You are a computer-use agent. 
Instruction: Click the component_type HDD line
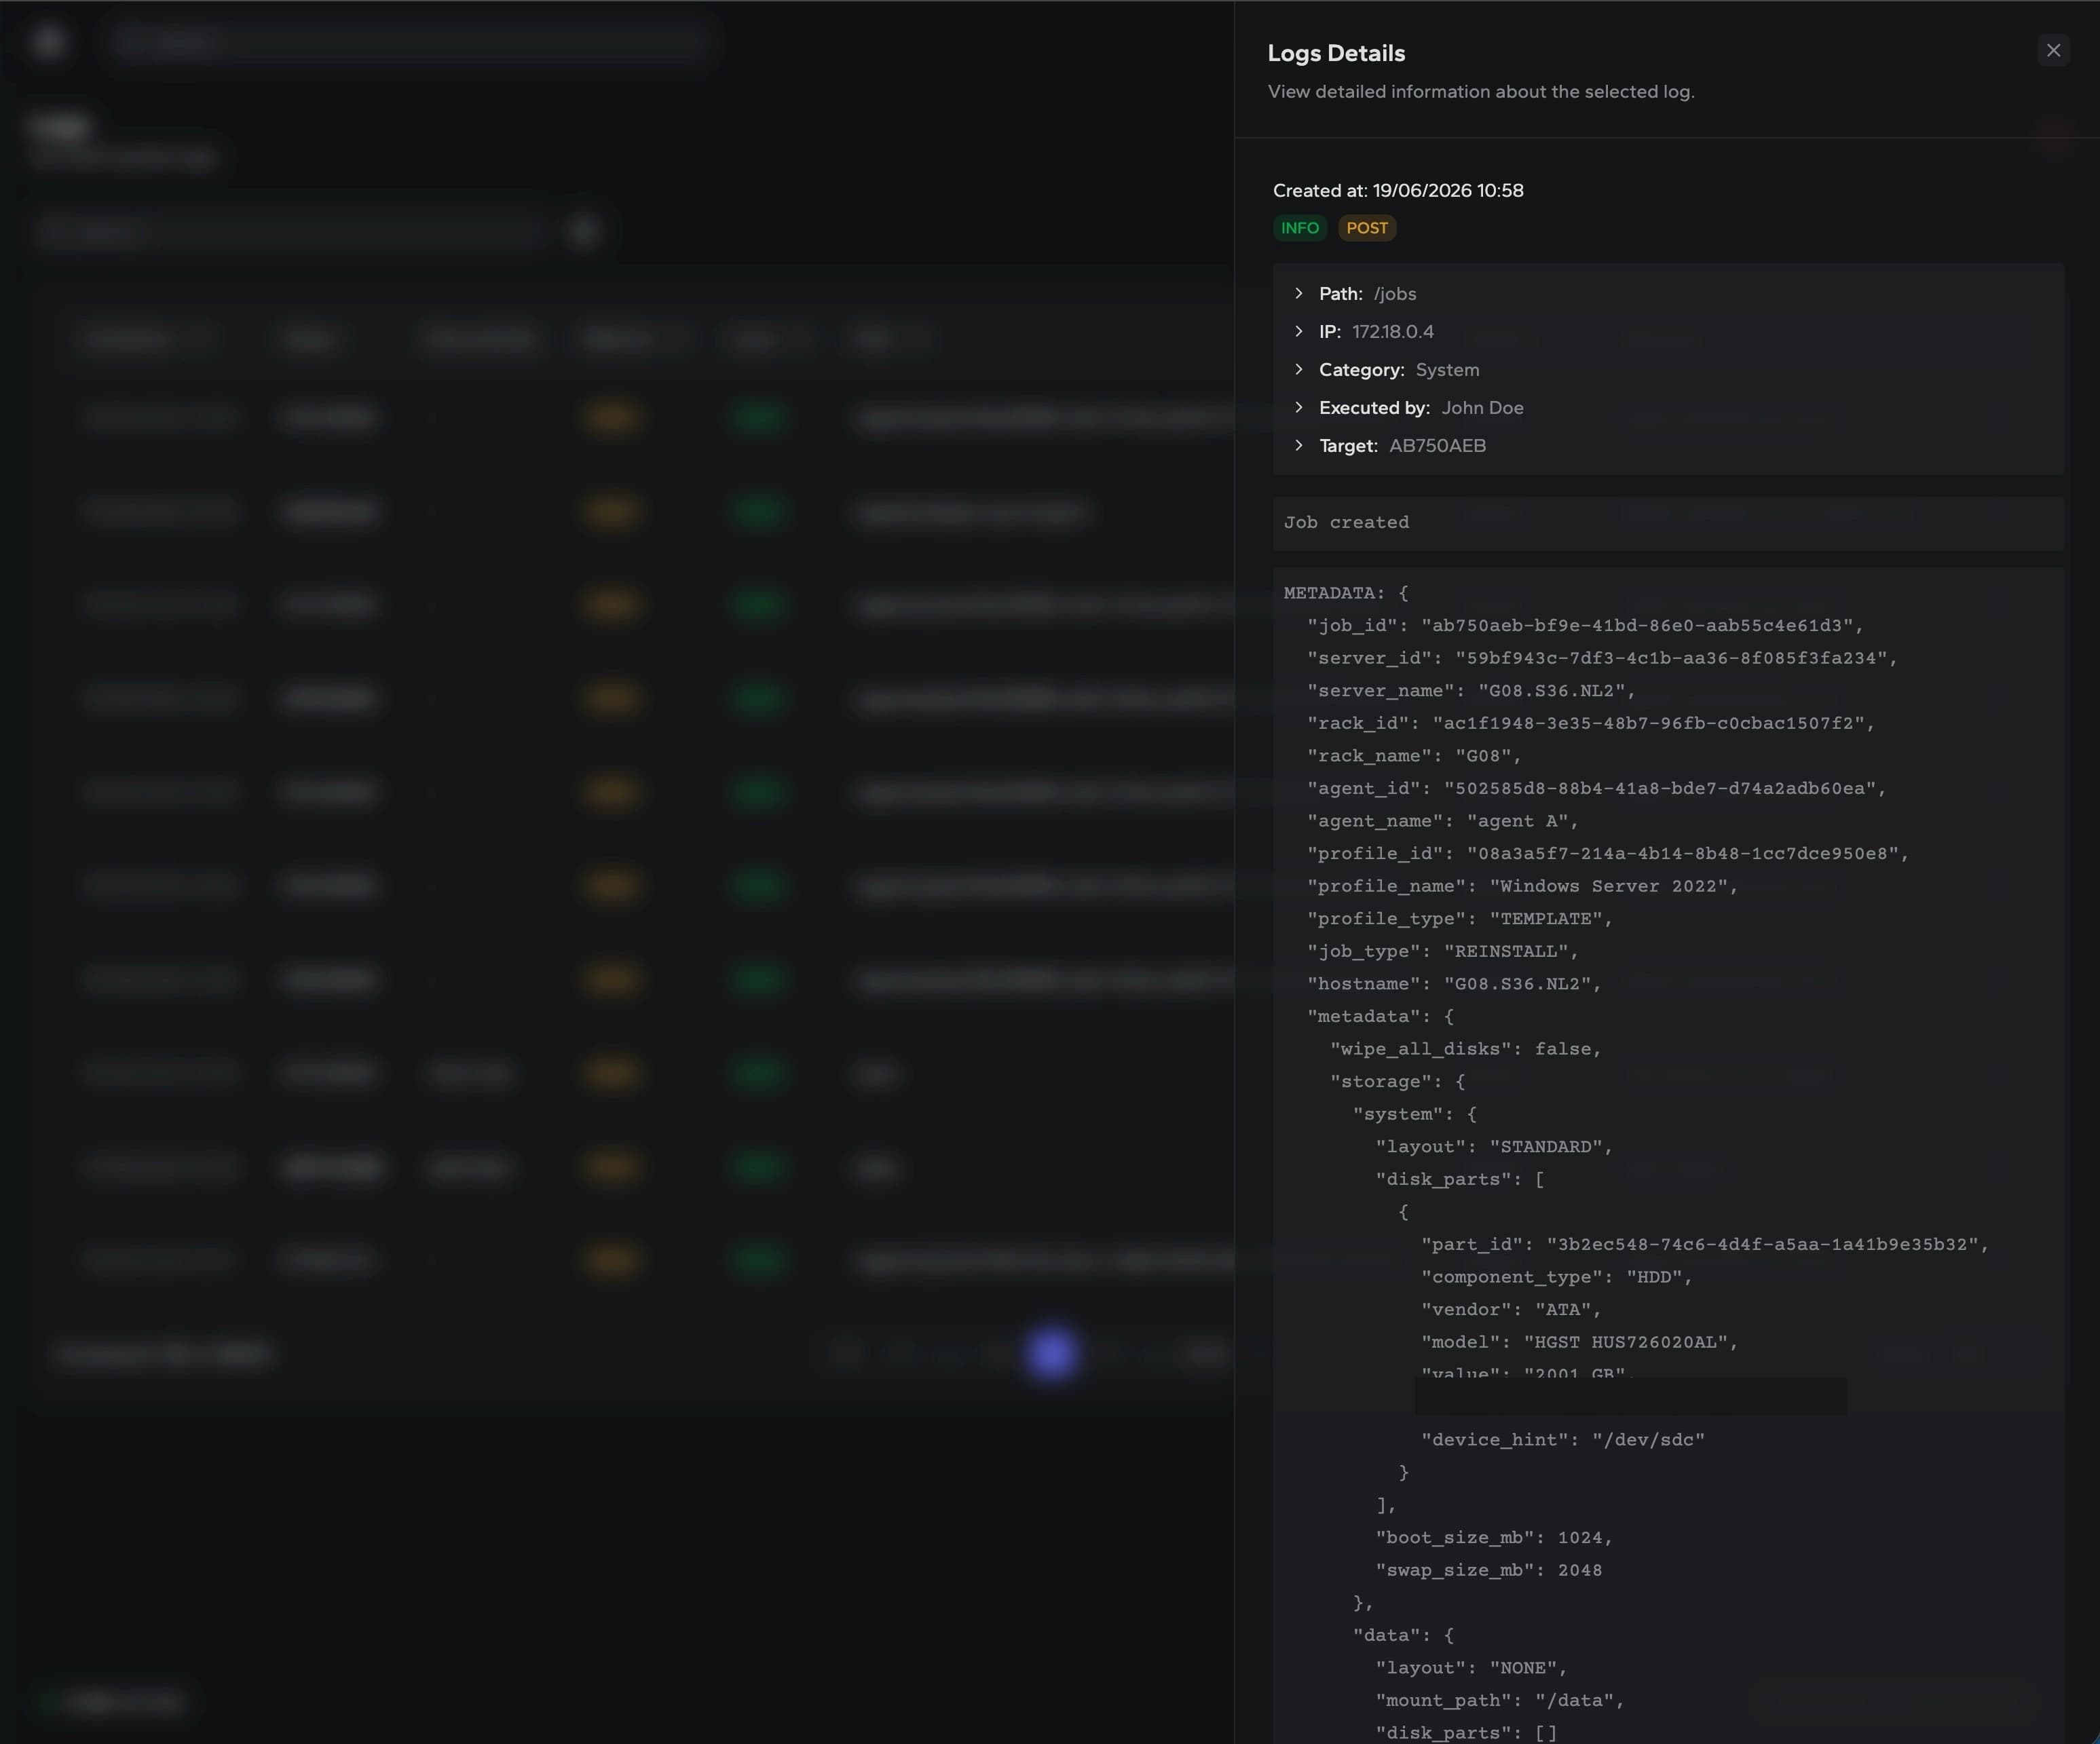click(1557, 1277)
